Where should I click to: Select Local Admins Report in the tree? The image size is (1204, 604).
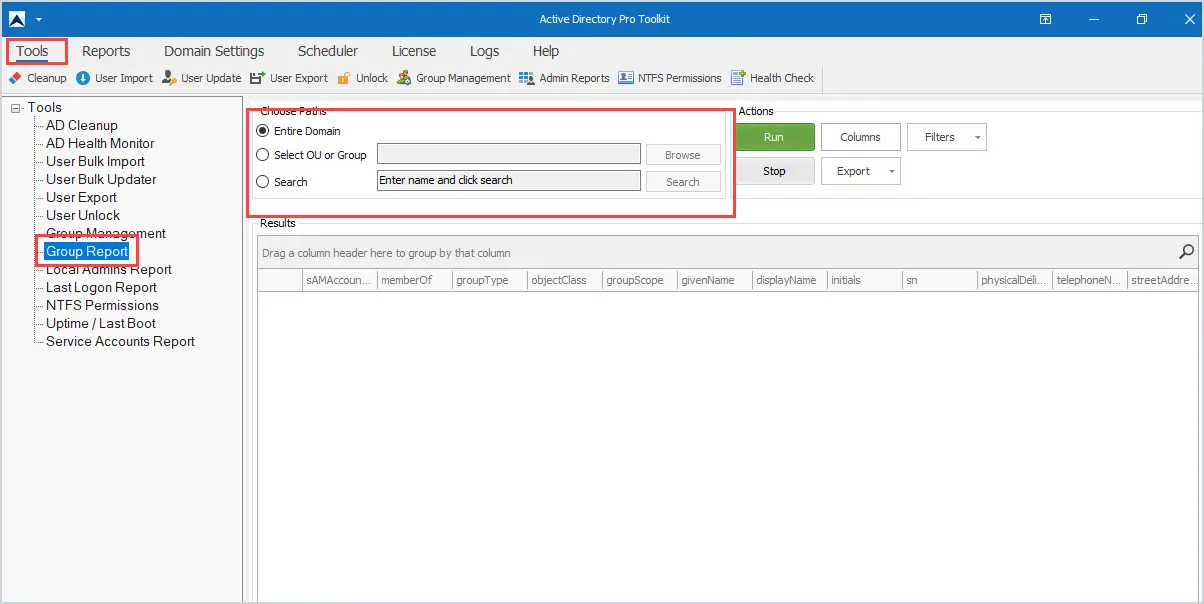coord(109,270)
